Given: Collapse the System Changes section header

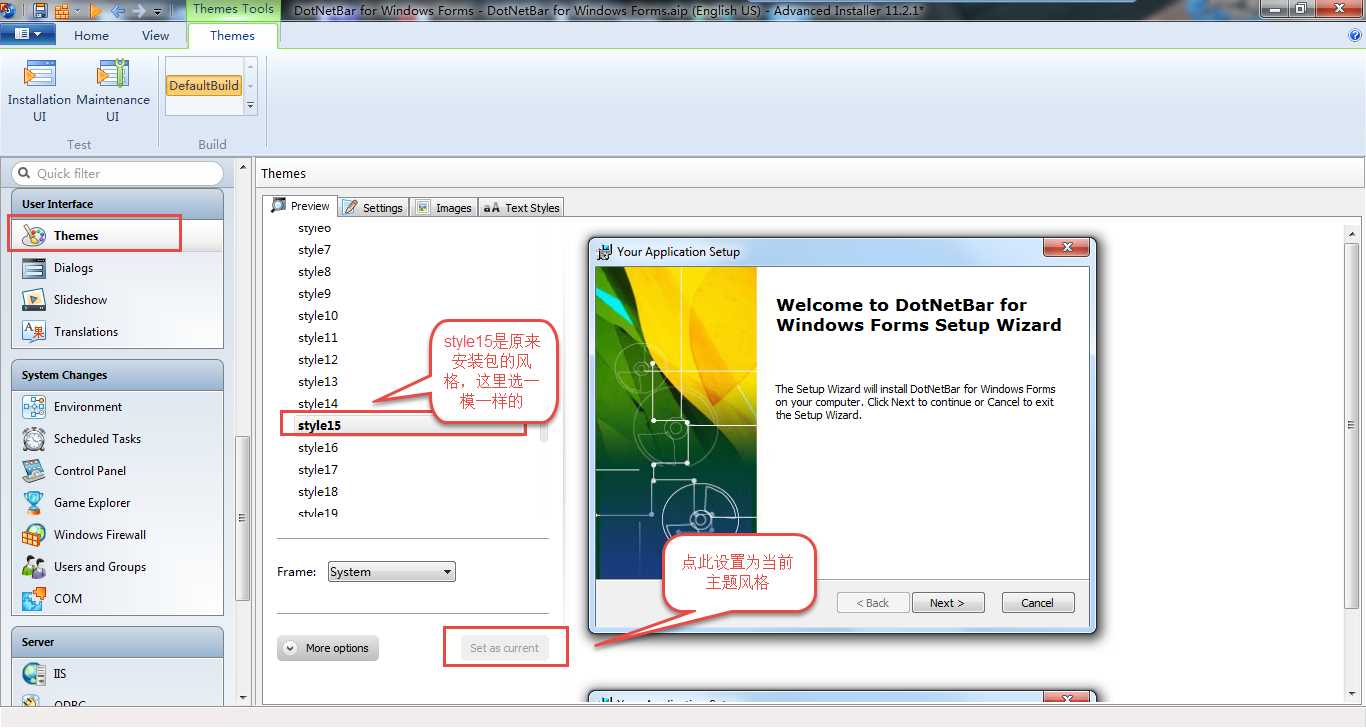Looking at the screenshot, I should (x=117, y=375).
